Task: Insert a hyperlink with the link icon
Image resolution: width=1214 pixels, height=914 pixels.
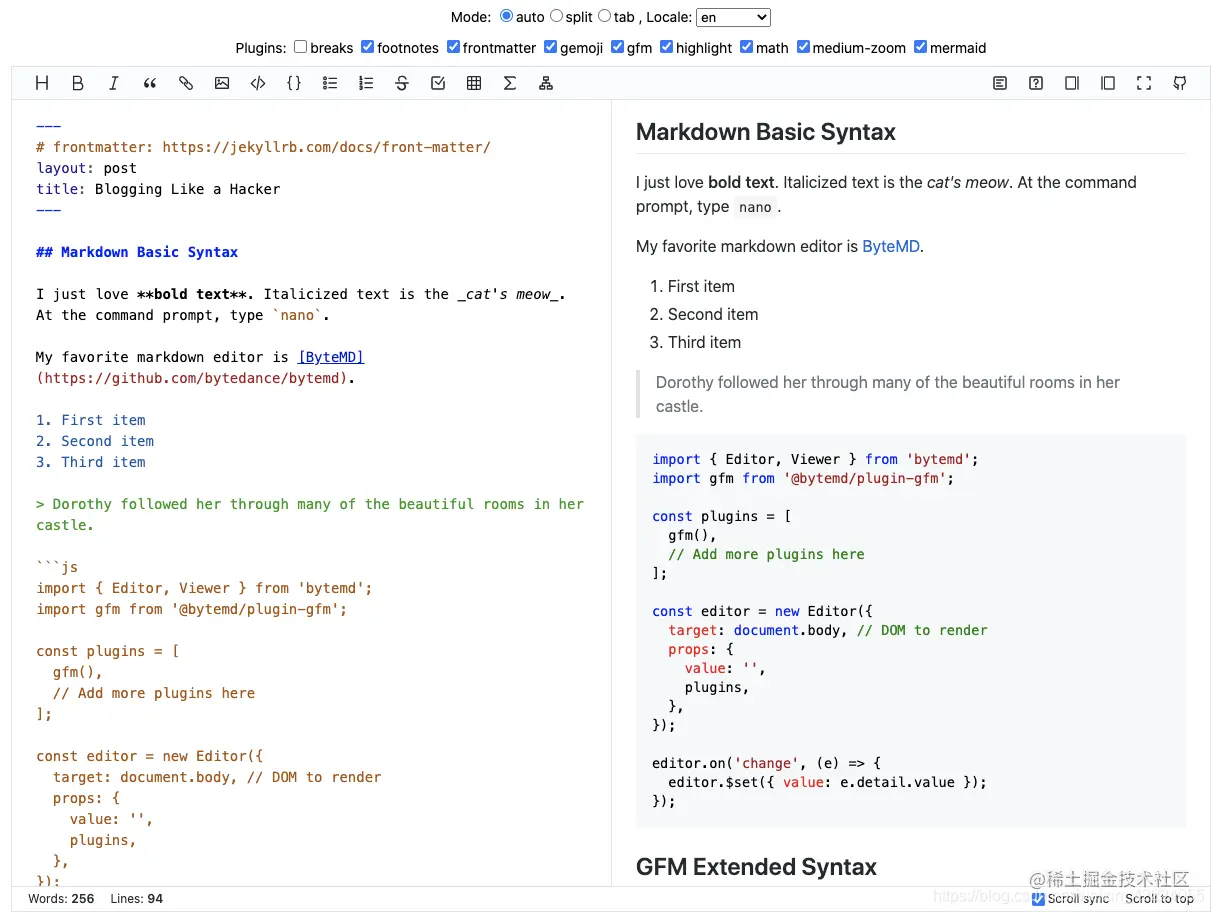Action: 186,83
